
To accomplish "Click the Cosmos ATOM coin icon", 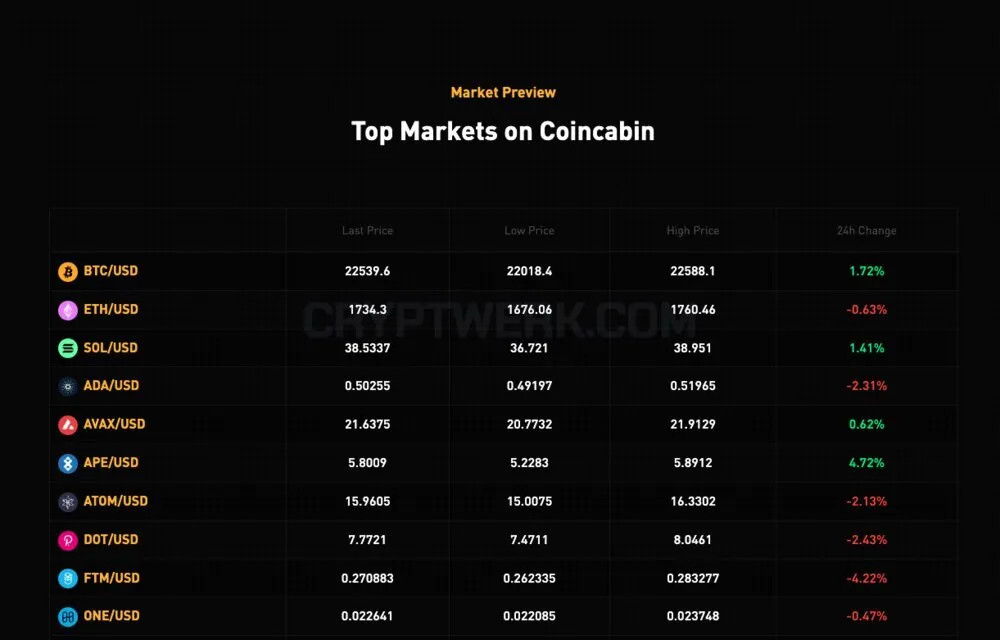I will tap(68, 502).
